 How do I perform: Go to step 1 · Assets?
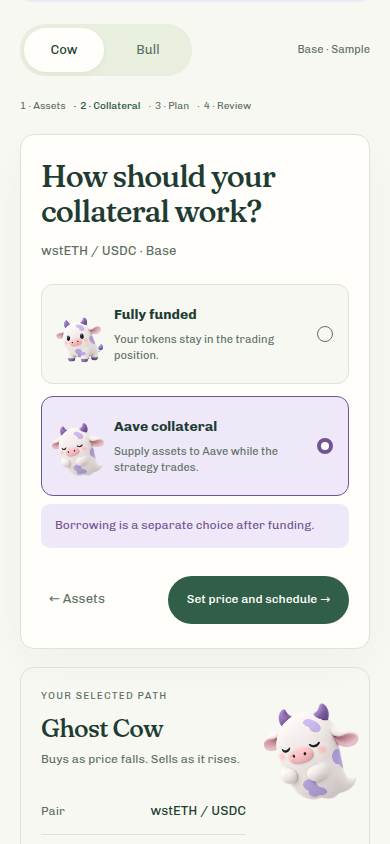43,106
